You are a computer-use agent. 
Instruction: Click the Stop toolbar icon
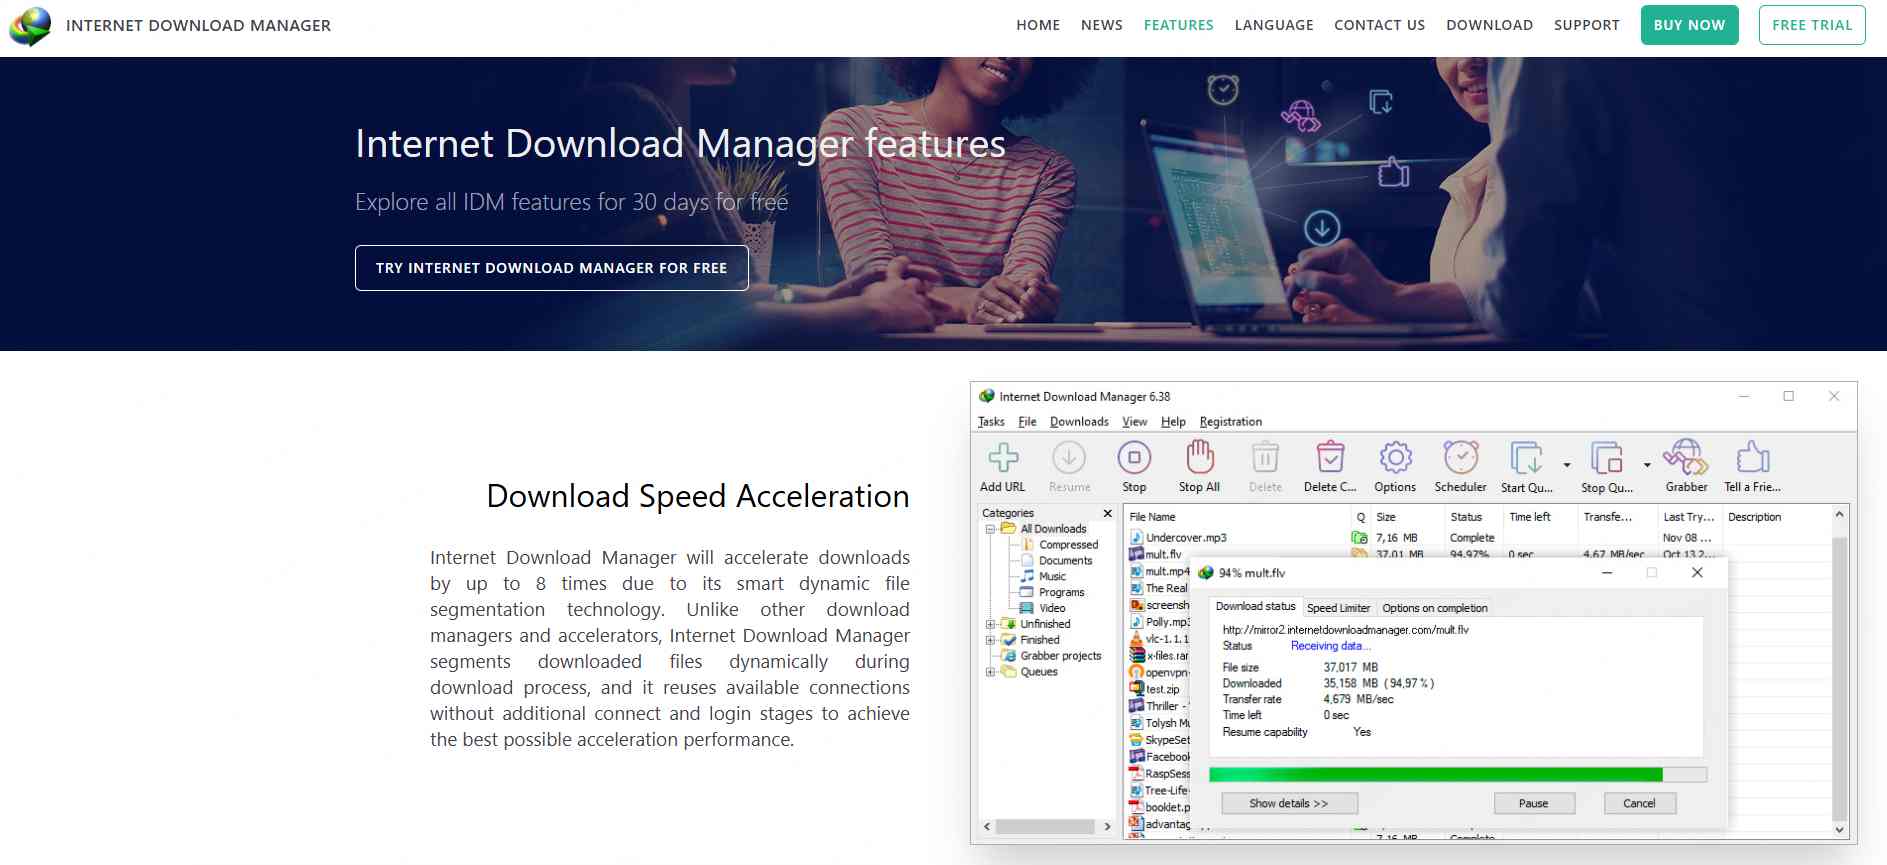pos(1134,458)
